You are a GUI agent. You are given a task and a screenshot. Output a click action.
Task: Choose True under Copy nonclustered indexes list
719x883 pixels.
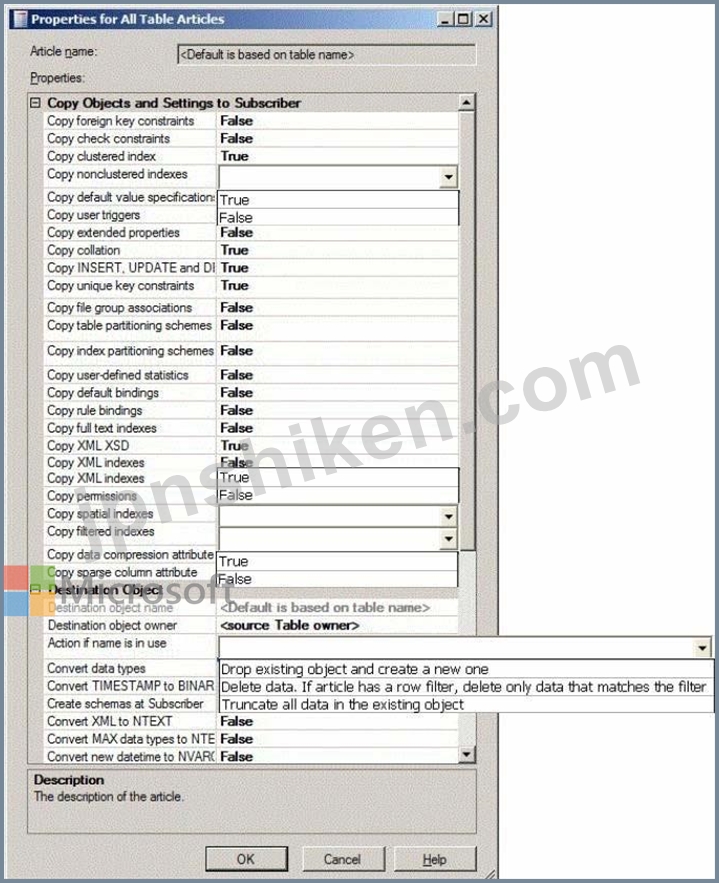click(x=338, y=200)
